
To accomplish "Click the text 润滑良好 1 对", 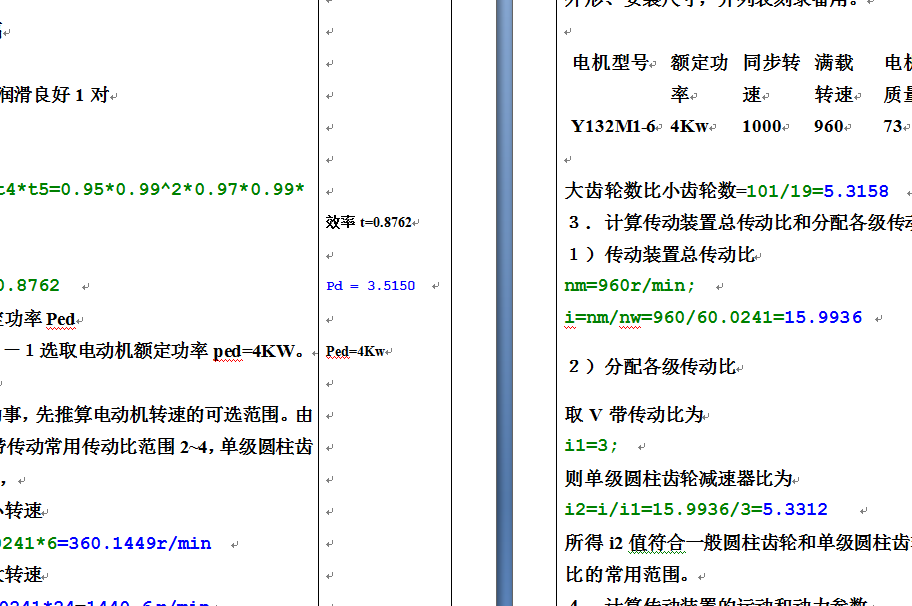I will 54,95.
